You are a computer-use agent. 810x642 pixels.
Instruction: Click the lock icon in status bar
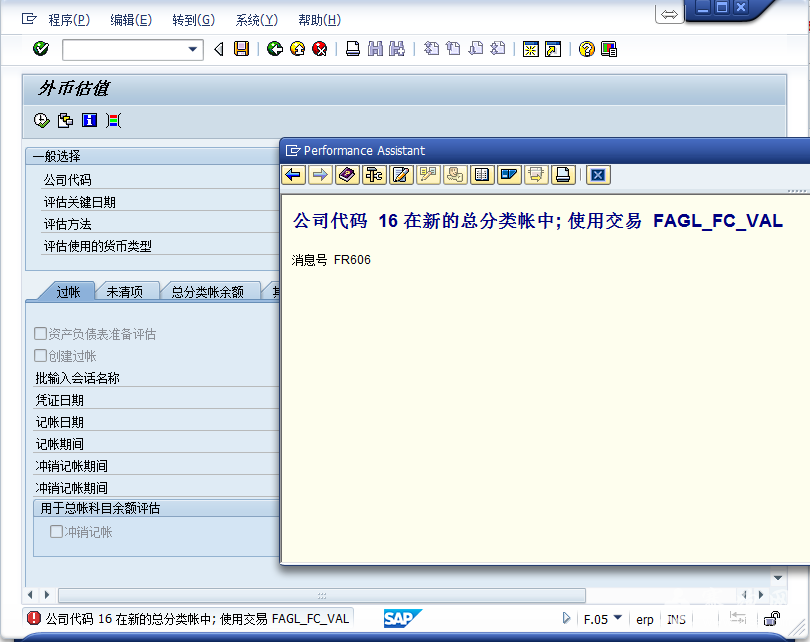pos(772,618)
